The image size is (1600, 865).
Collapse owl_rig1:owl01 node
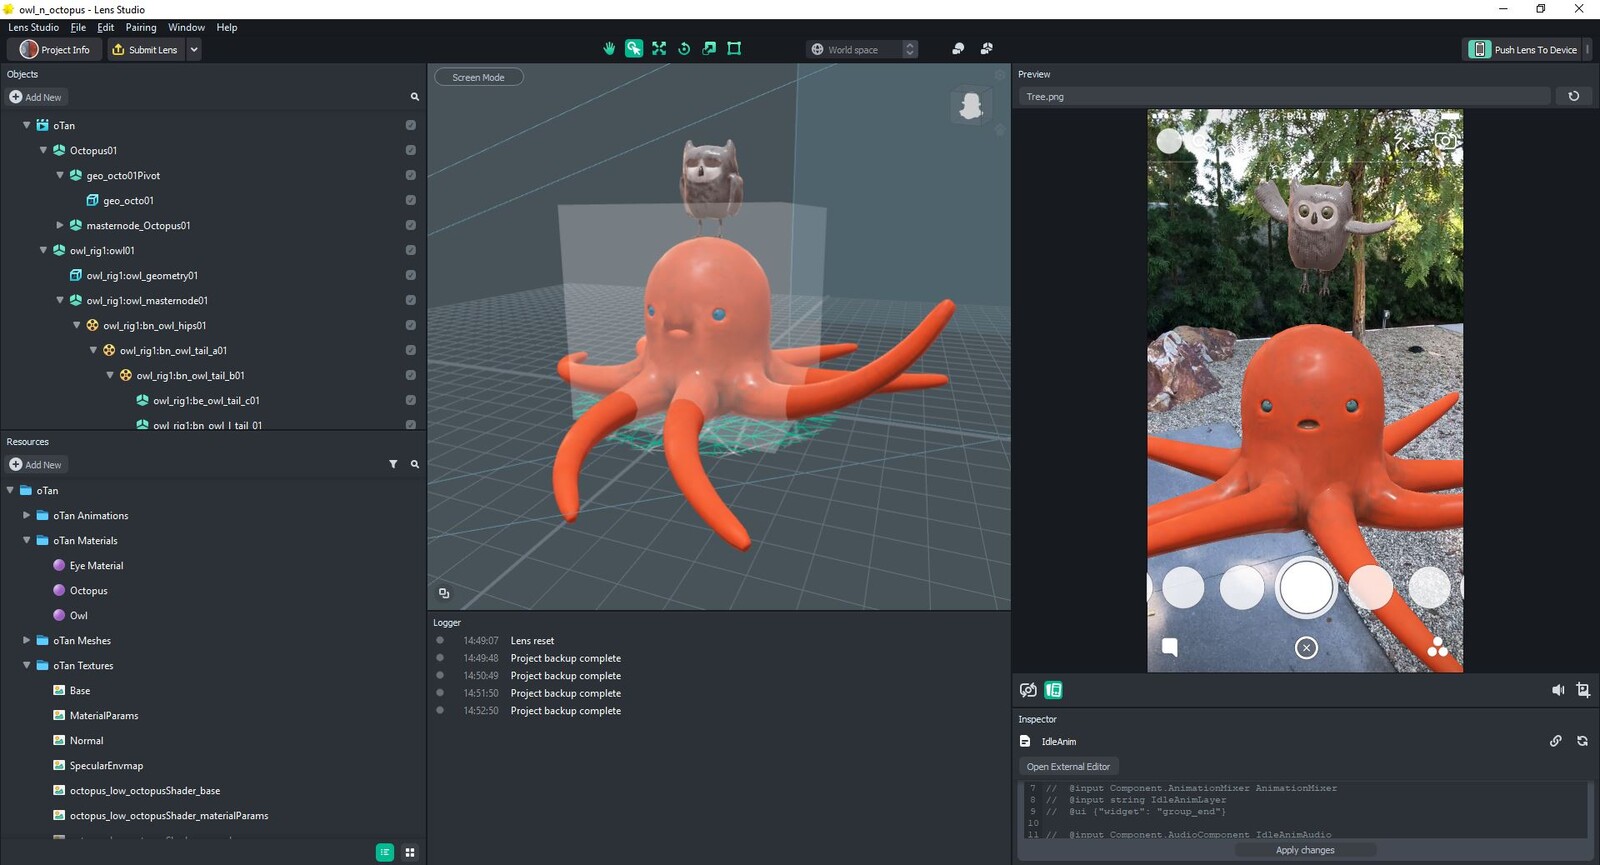[43, 250]
